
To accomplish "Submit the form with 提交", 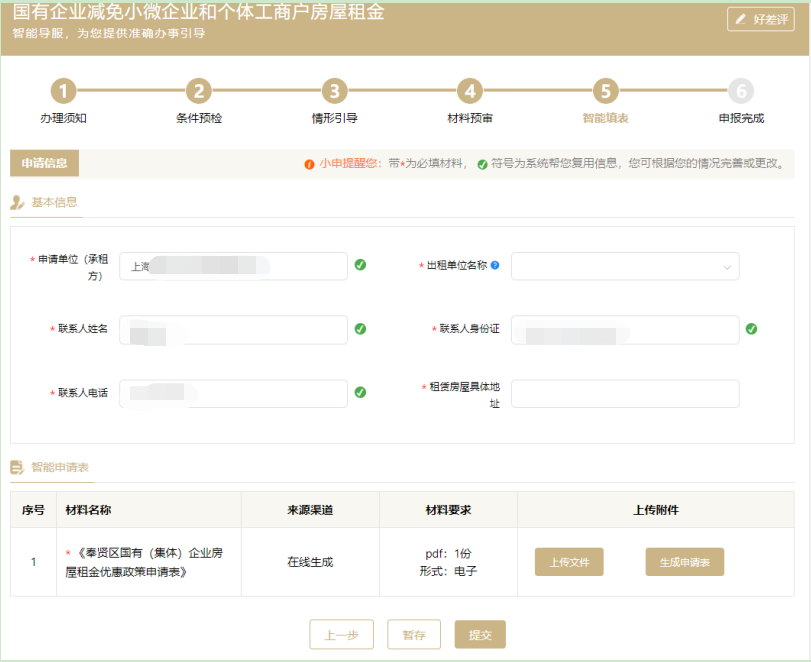I will (480, 635).
